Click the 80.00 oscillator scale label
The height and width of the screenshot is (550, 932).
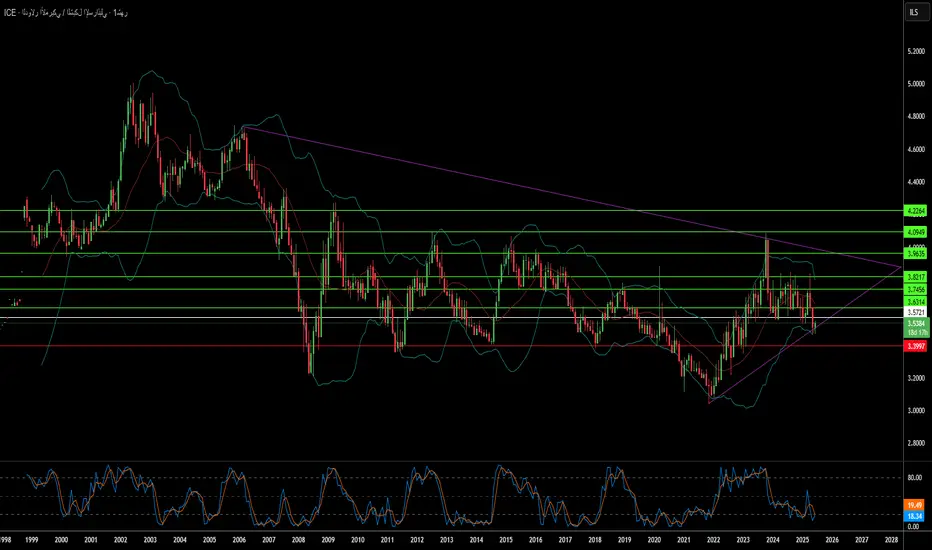click(x=914, y=477)
